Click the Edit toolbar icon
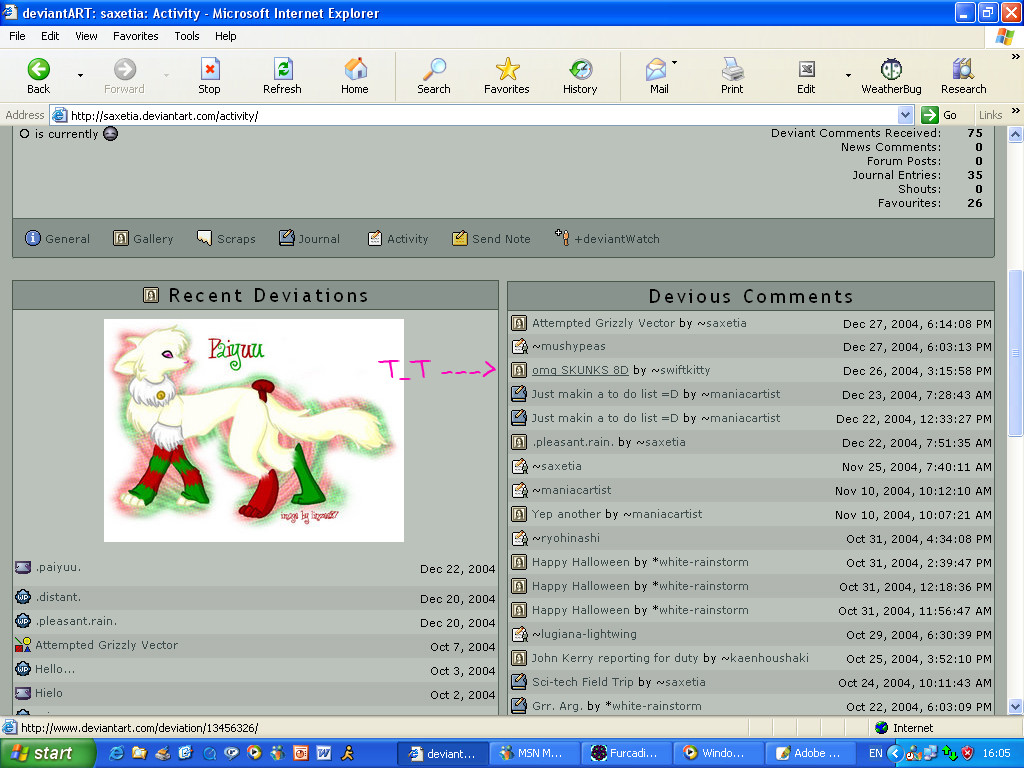The width and height of the screenshot is (1024, 768). 807,69
